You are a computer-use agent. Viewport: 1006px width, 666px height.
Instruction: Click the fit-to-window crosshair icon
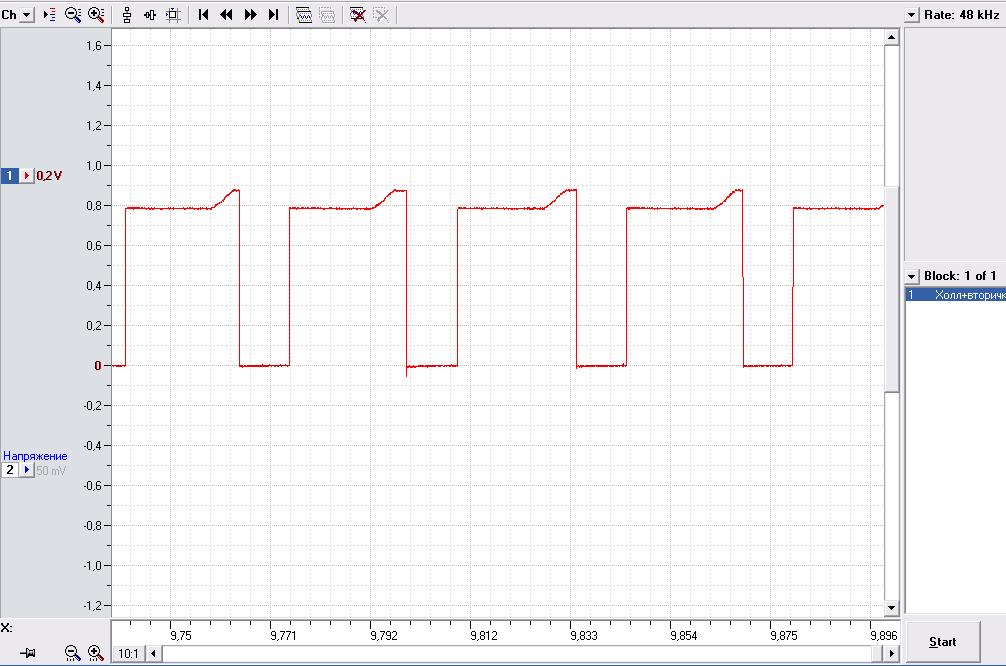[173, 14]
